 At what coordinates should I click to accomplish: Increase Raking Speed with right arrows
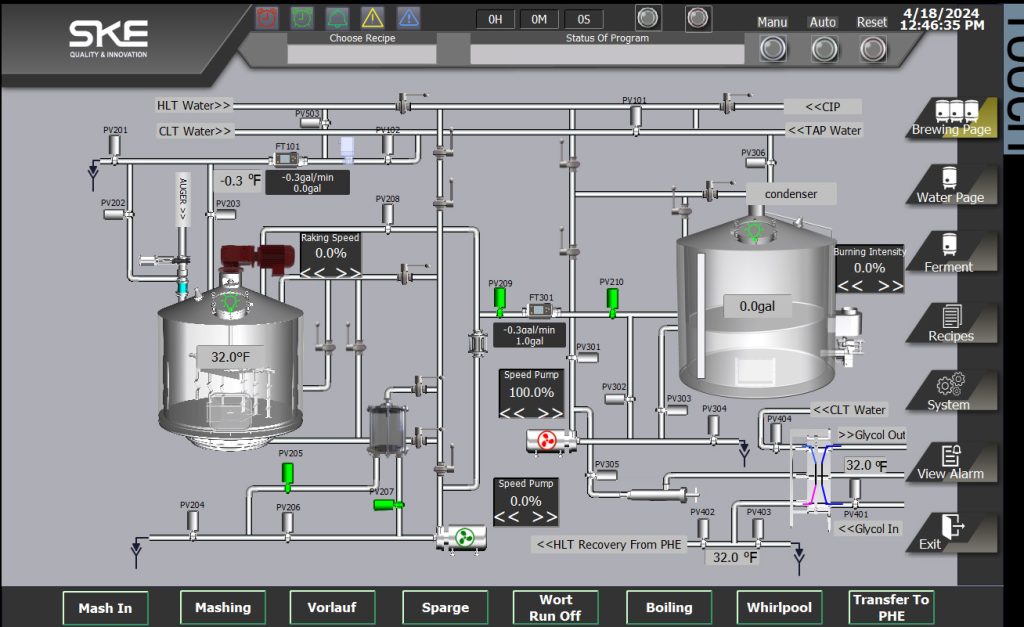[345, 271]
